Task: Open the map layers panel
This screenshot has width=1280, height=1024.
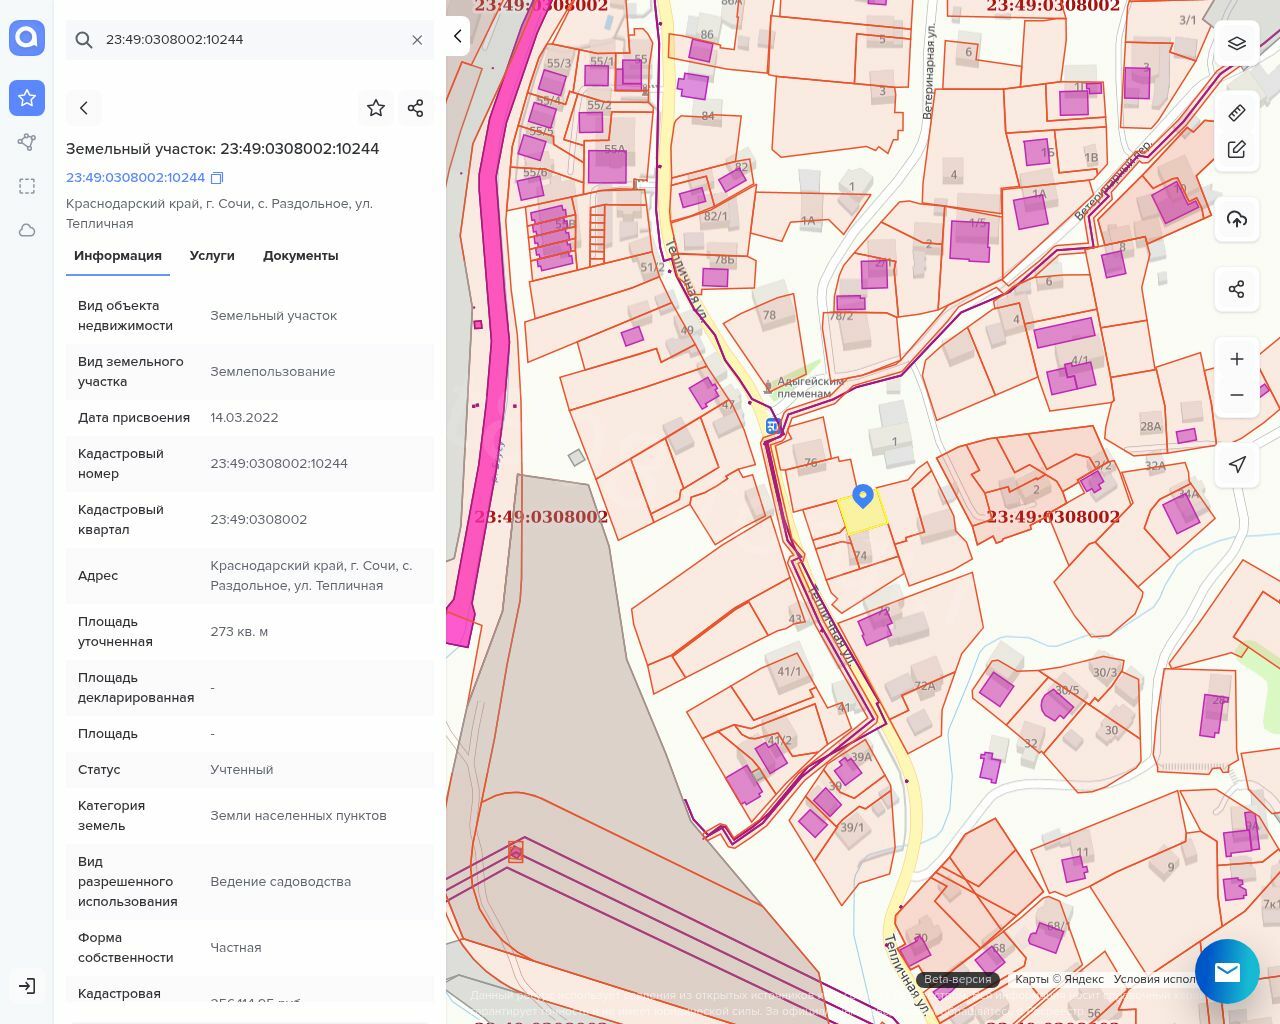Action: 1237,43
